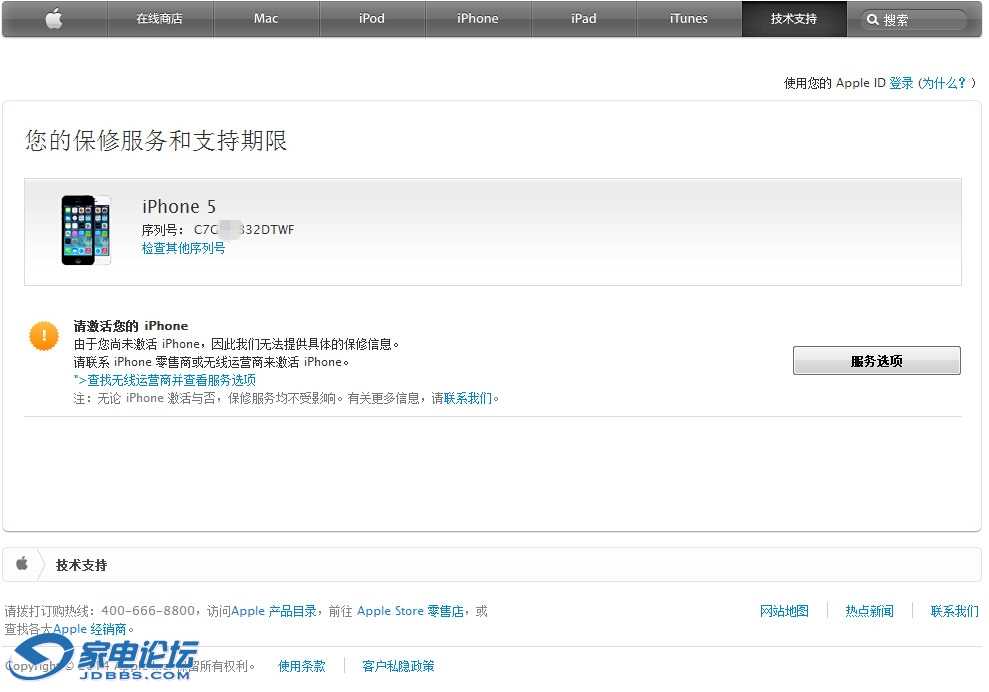
Task: Click the Apple logo in navigation bar
Action: coord(54,19)
